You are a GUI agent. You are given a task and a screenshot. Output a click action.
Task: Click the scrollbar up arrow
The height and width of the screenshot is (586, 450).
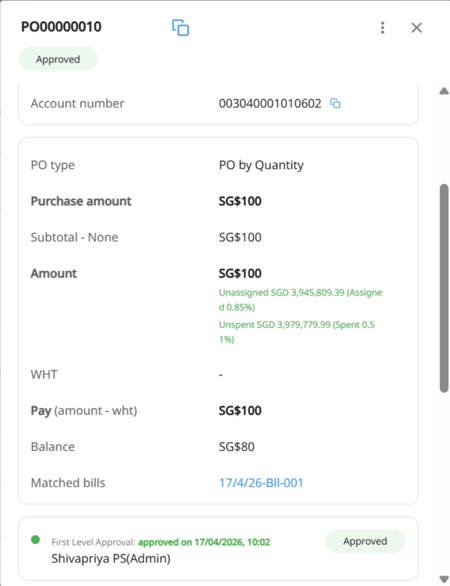(x=444, y=90)
